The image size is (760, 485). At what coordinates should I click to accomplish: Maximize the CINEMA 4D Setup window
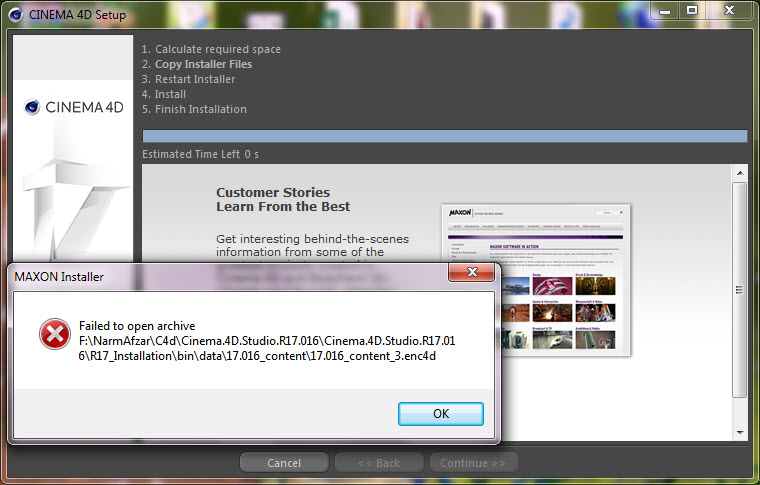pos(692,11)
